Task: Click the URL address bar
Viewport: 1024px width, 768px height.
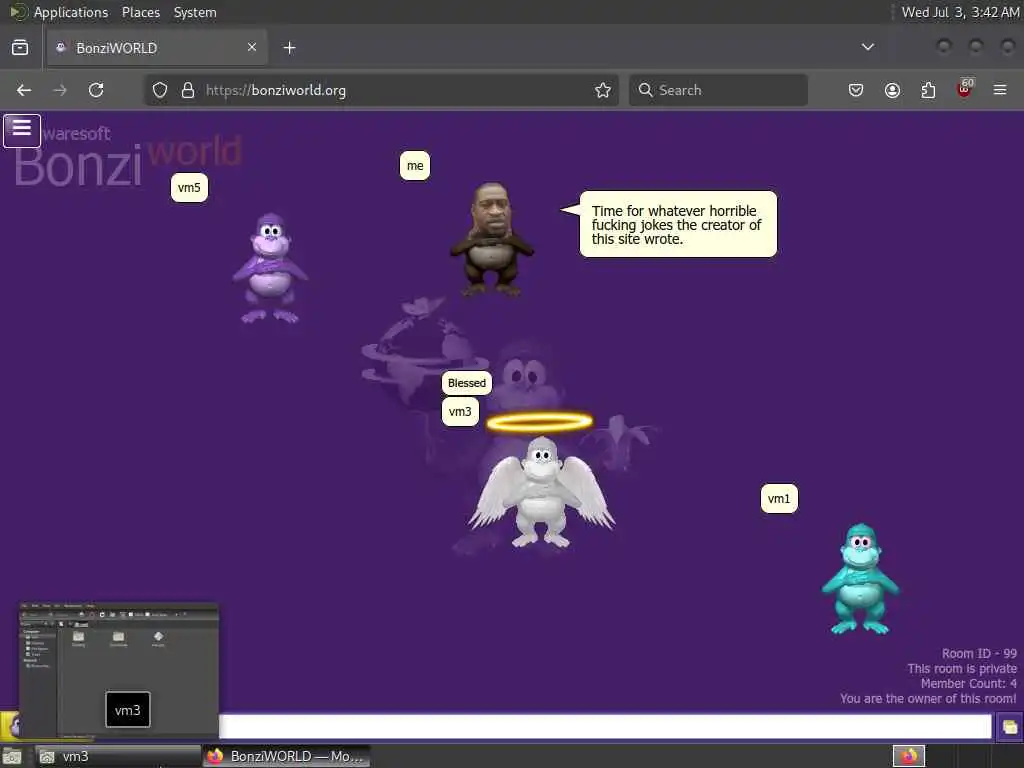Action: click(x=381, y=90)
